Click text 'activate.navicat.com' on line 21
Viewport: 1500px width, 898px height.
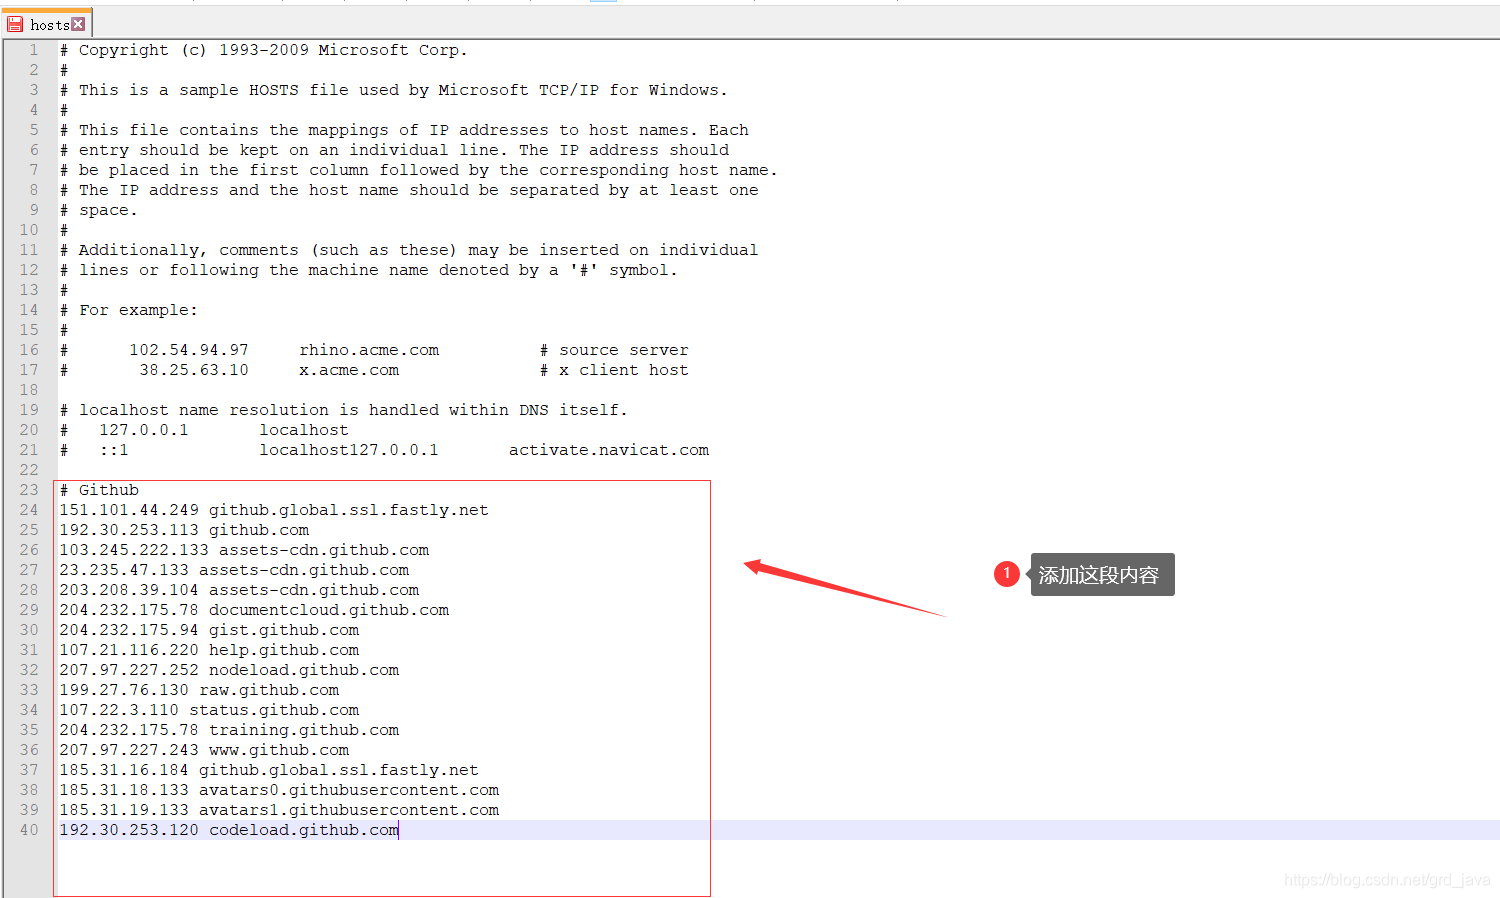click(x=609, y=450)
